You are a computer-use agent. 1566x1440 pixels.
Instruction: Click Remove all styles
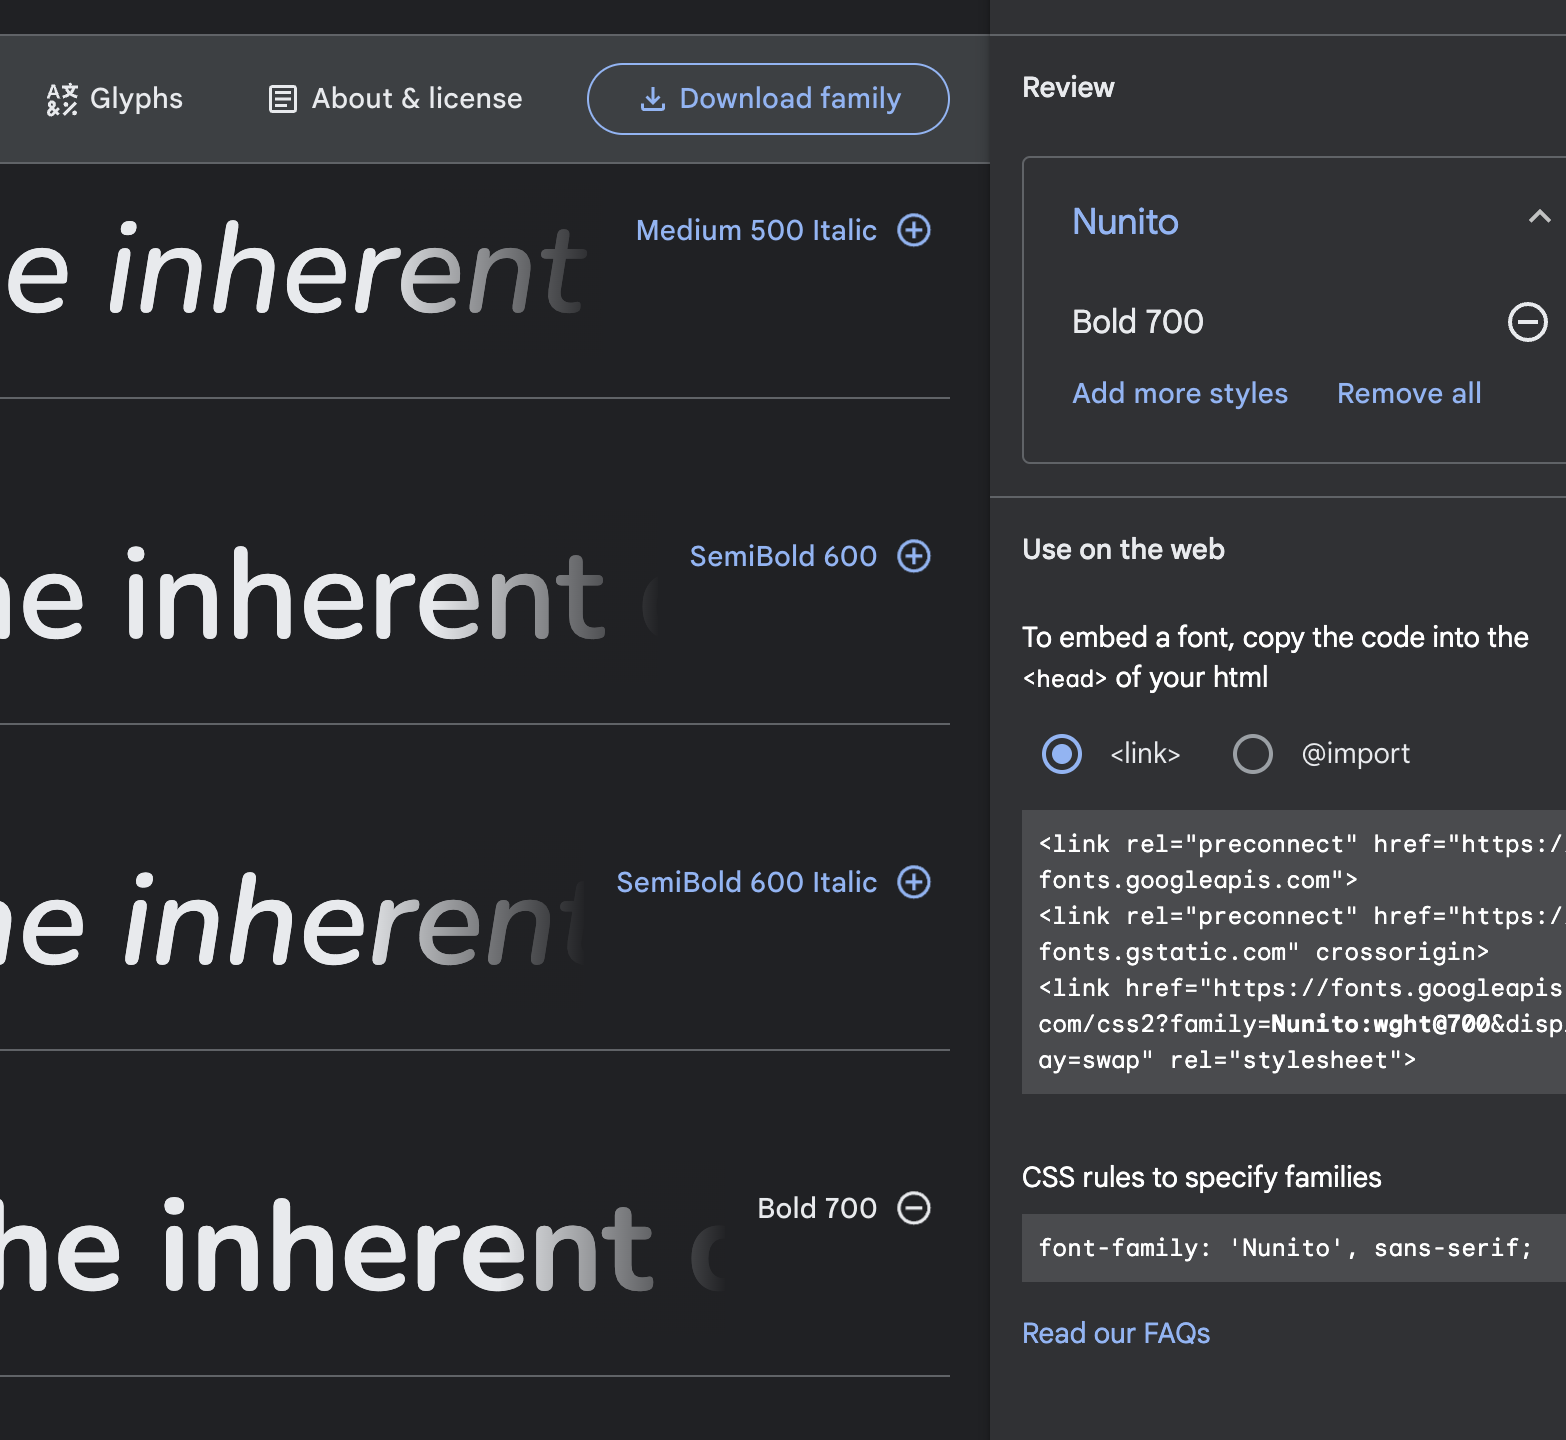coord(1408,393)
